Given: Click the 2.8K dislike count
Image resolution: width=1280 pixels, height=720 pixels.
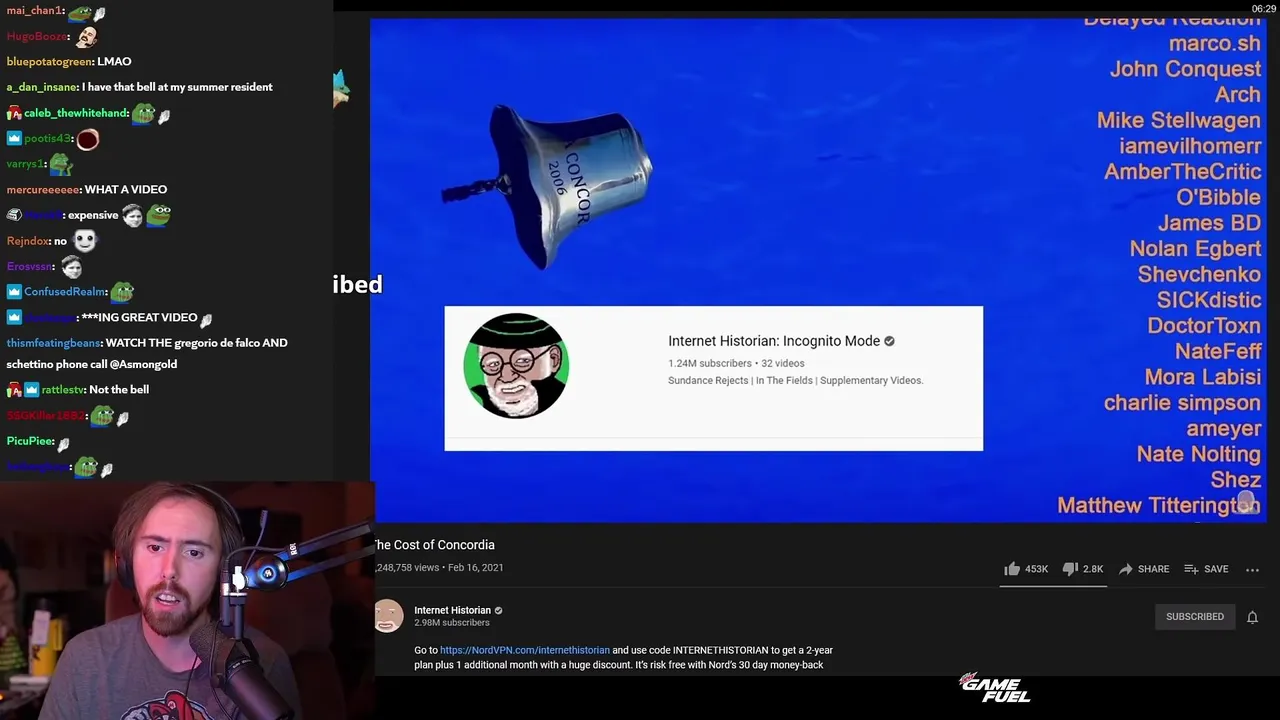Looking at the screenshot, I should [x=1093, y=569].
